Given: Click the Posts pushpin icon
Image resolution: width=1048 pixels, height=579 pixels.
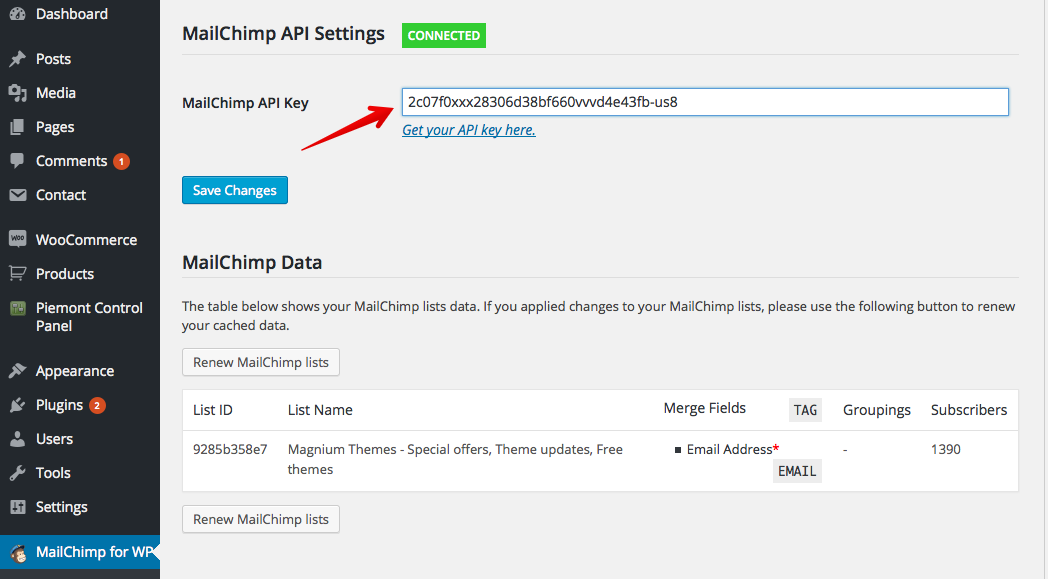Looking at the screenshot, I should click(x=17, y=59).
